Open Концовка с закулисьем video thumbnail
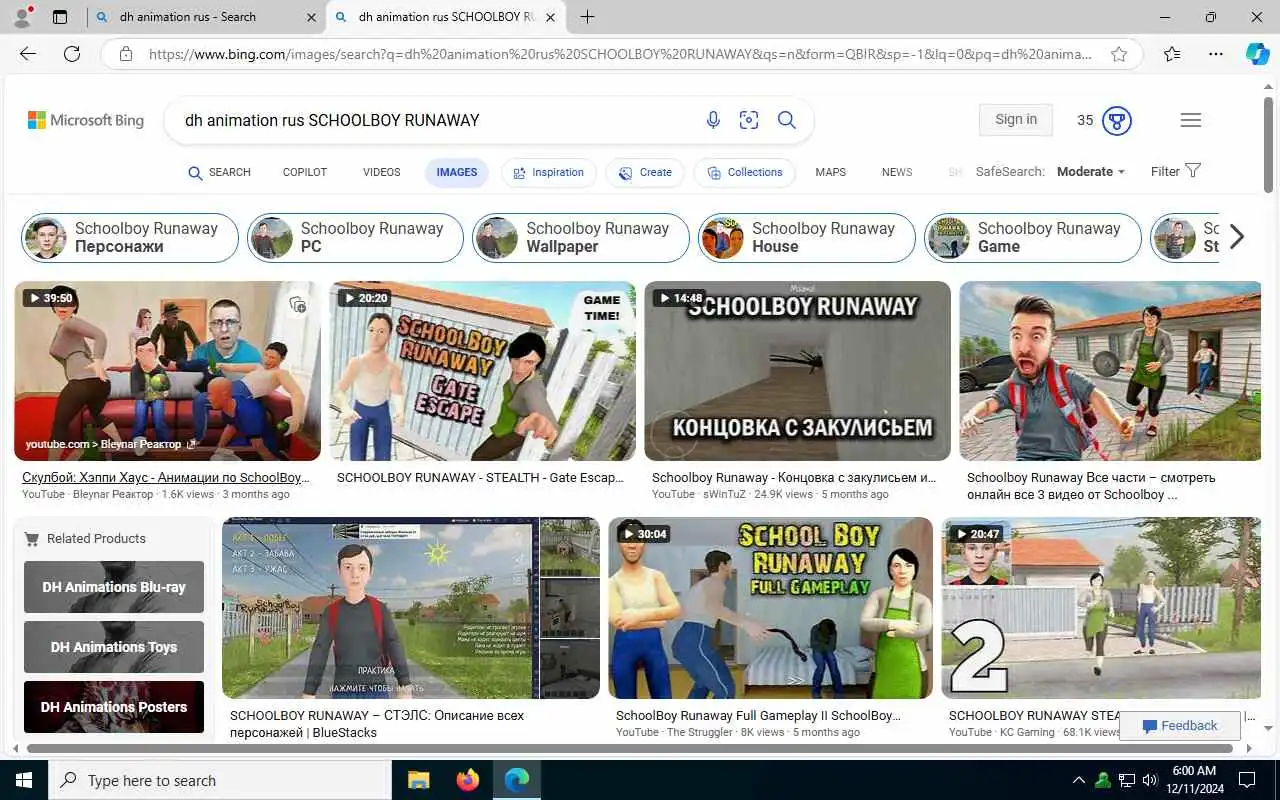 (x=798, y=371)
